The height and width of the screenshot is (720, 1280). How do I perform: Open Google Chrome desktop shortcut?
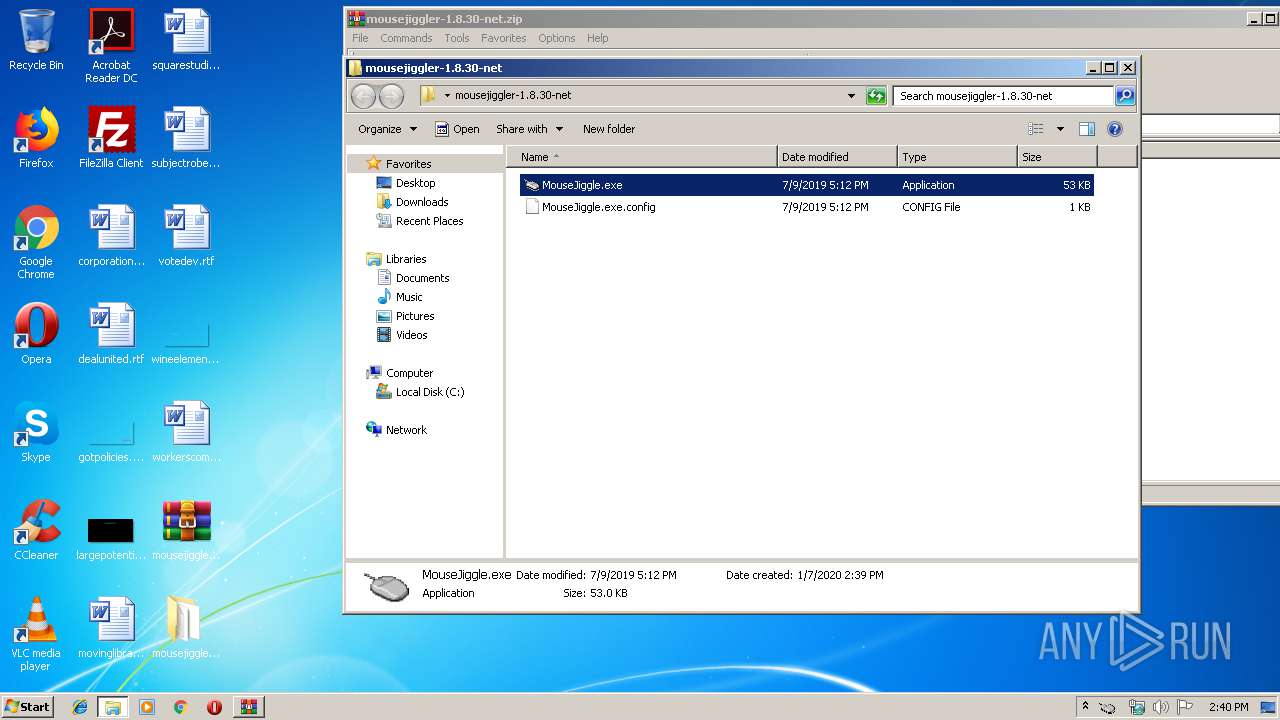click(x=36, y=242)
